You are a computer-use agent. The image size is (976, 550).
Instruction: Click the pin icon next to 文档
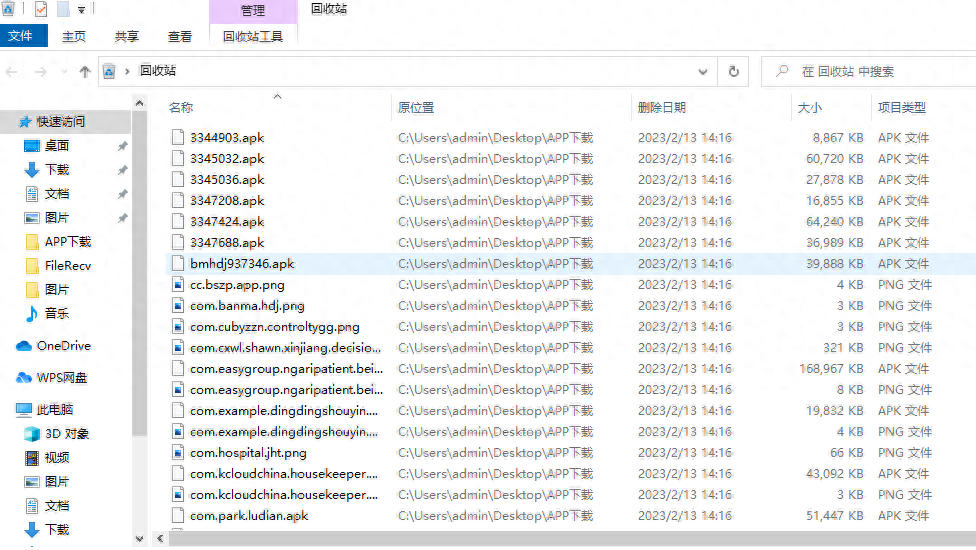pos(123,194)
